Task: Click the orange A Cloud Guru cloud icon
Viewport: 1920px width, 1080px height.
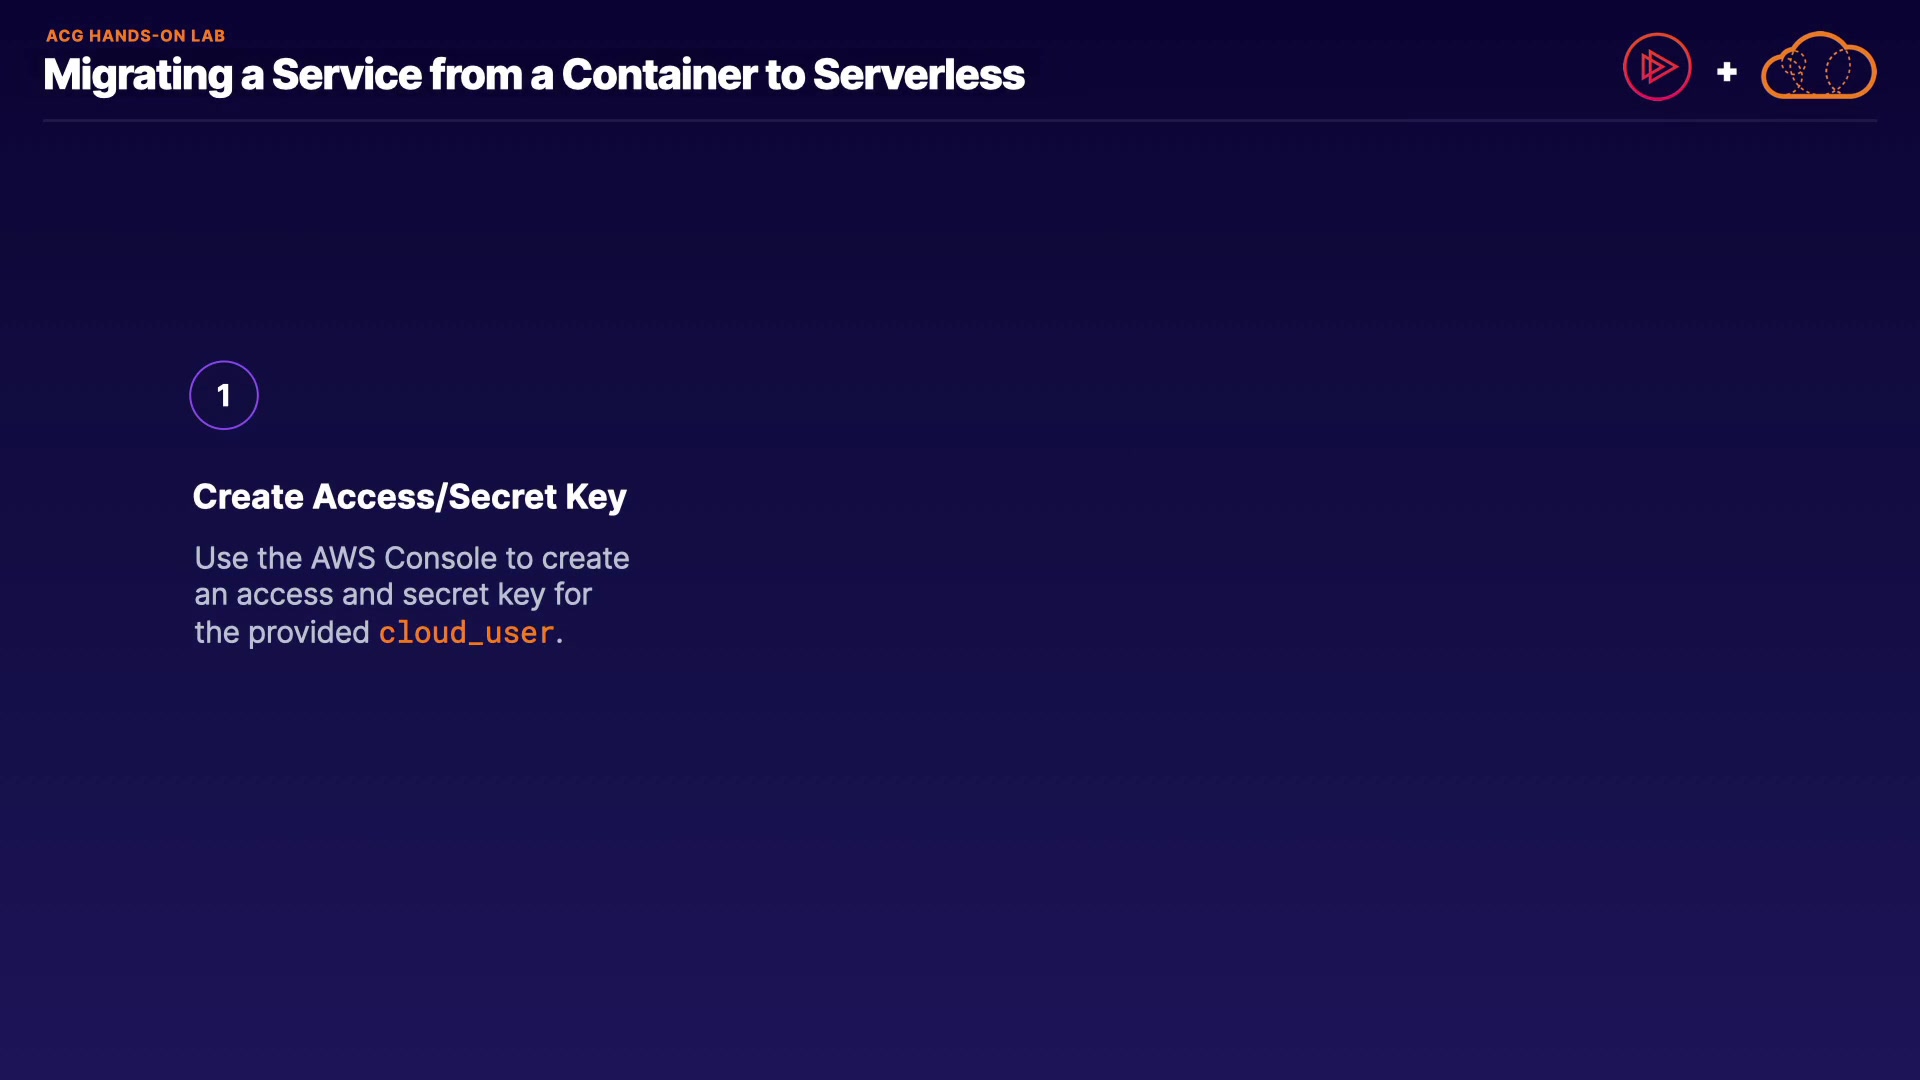Action: point(1818,67)
